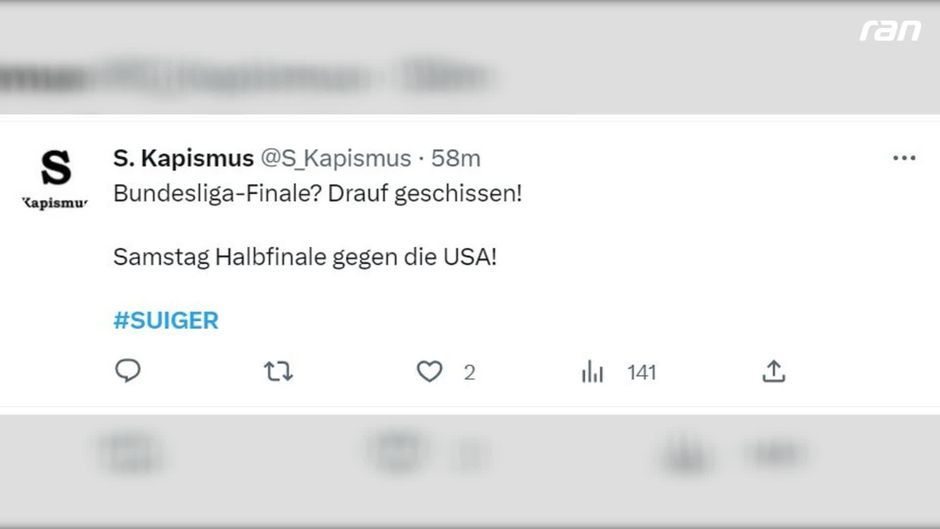This screenshot has width=940, height=529.
Task: Click the blurred tweet header above
Action: click(x=250, y=75)
